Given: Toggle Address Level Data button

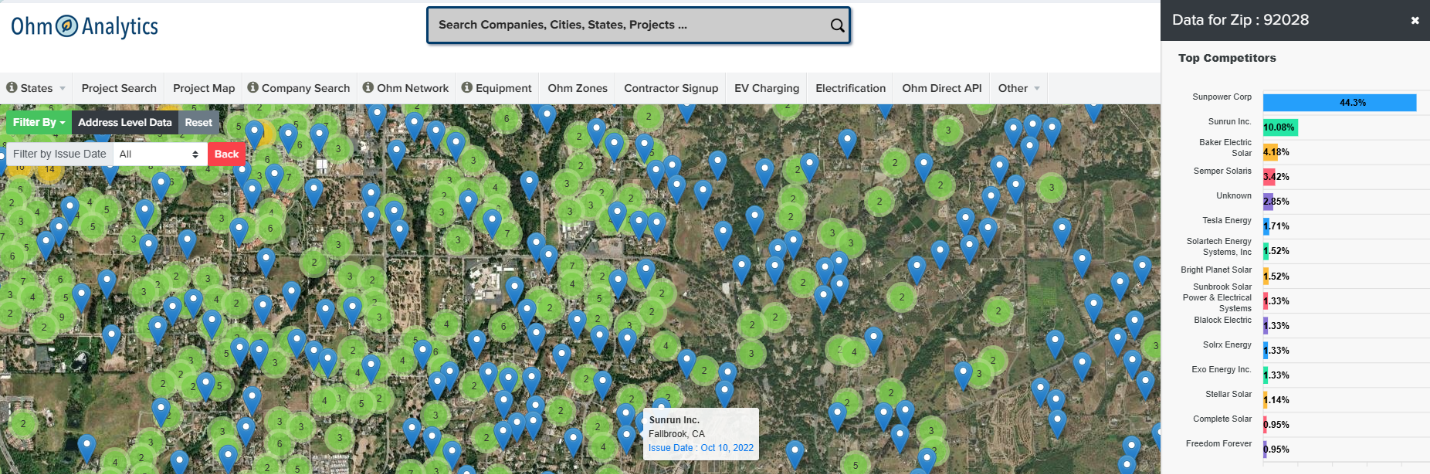Looking at the screenshot, I should coord(125,123).
